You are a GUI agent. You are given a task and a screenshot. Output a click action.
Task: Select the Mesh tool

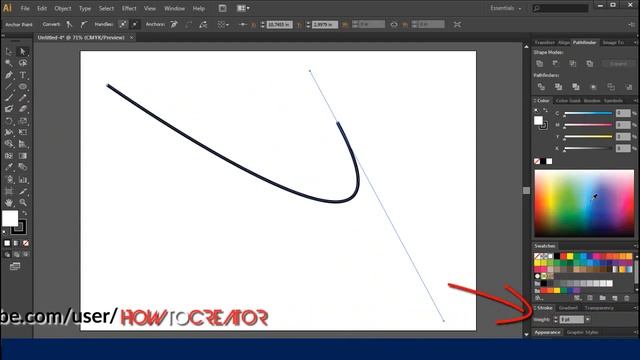(x=9, y=156)
